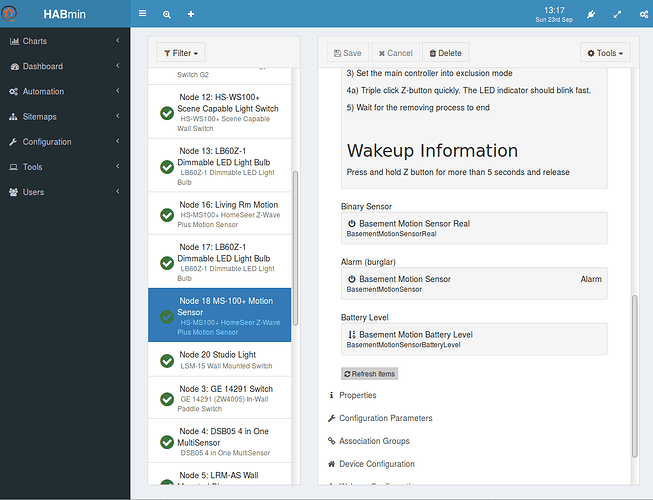Expand the Properties section
This screenshot has width=653, height=500.
coord(357,395)
